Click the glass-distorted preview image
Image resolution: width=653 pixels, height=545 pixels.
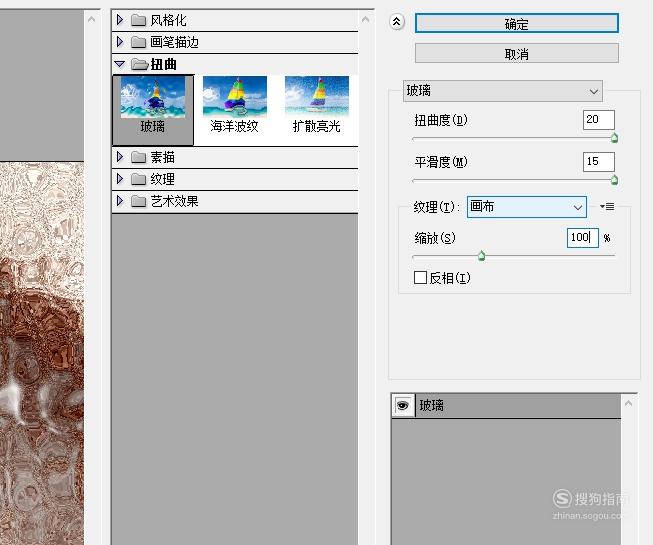[42, 353]
